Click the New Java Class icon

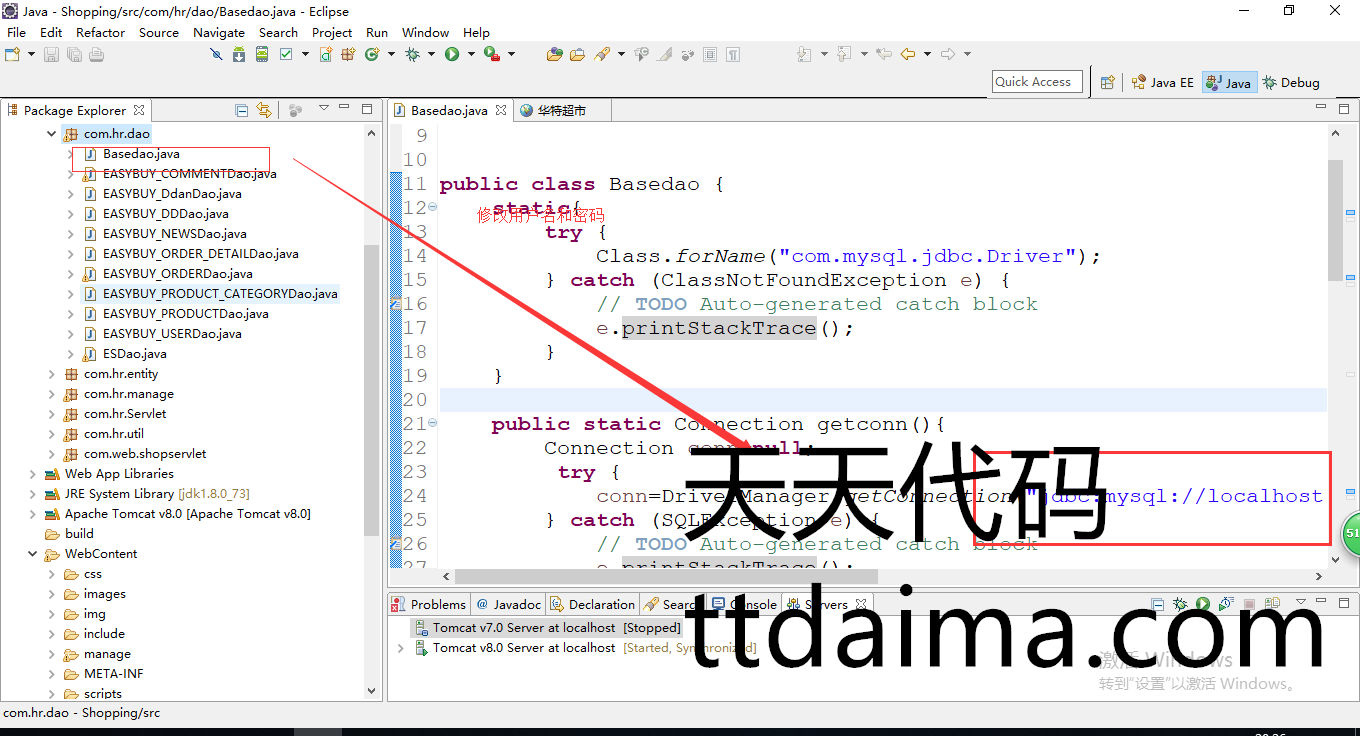371,54
